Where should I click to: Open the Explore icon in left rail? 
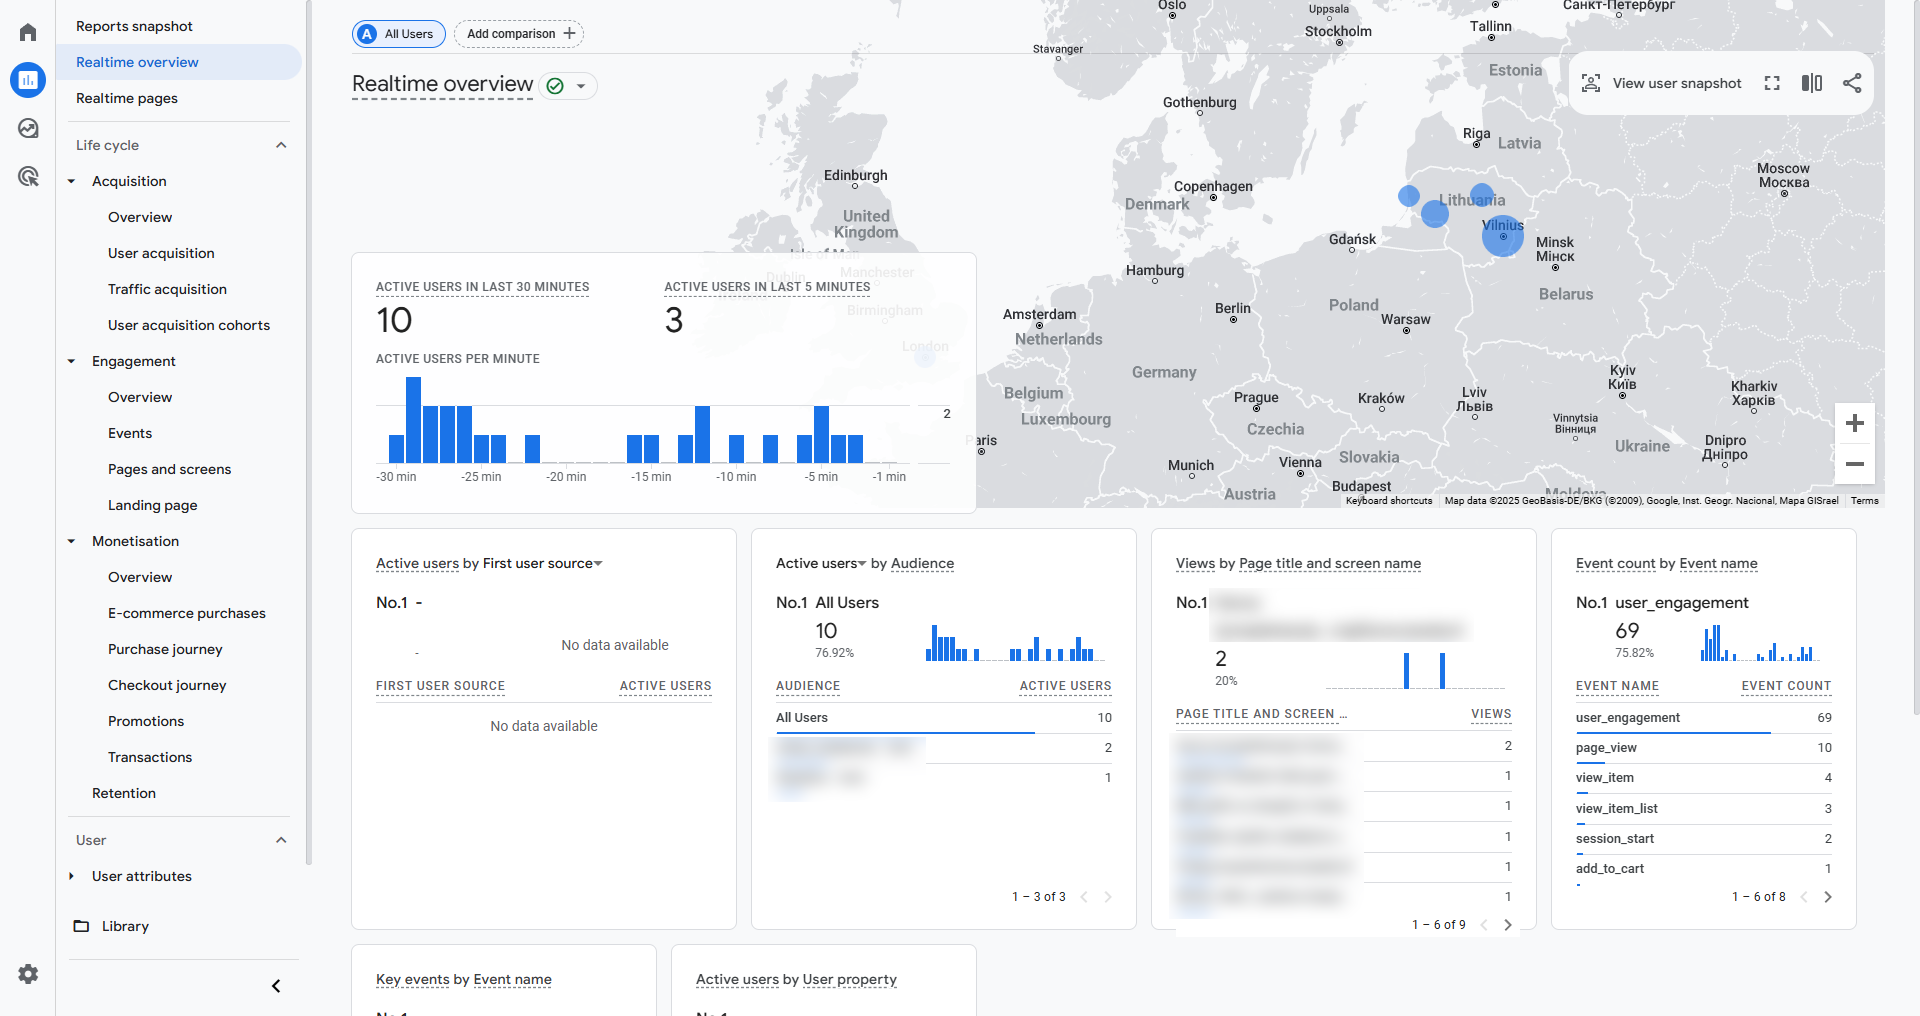[28, 128]
